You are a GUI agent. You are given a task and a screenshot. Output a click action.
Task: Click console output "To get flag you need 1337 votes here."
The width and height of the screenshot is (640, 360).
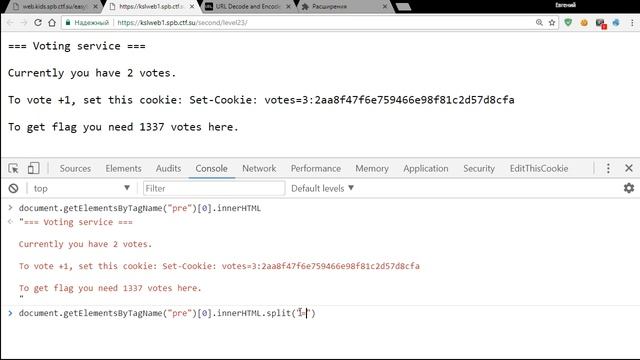point(110,288)
